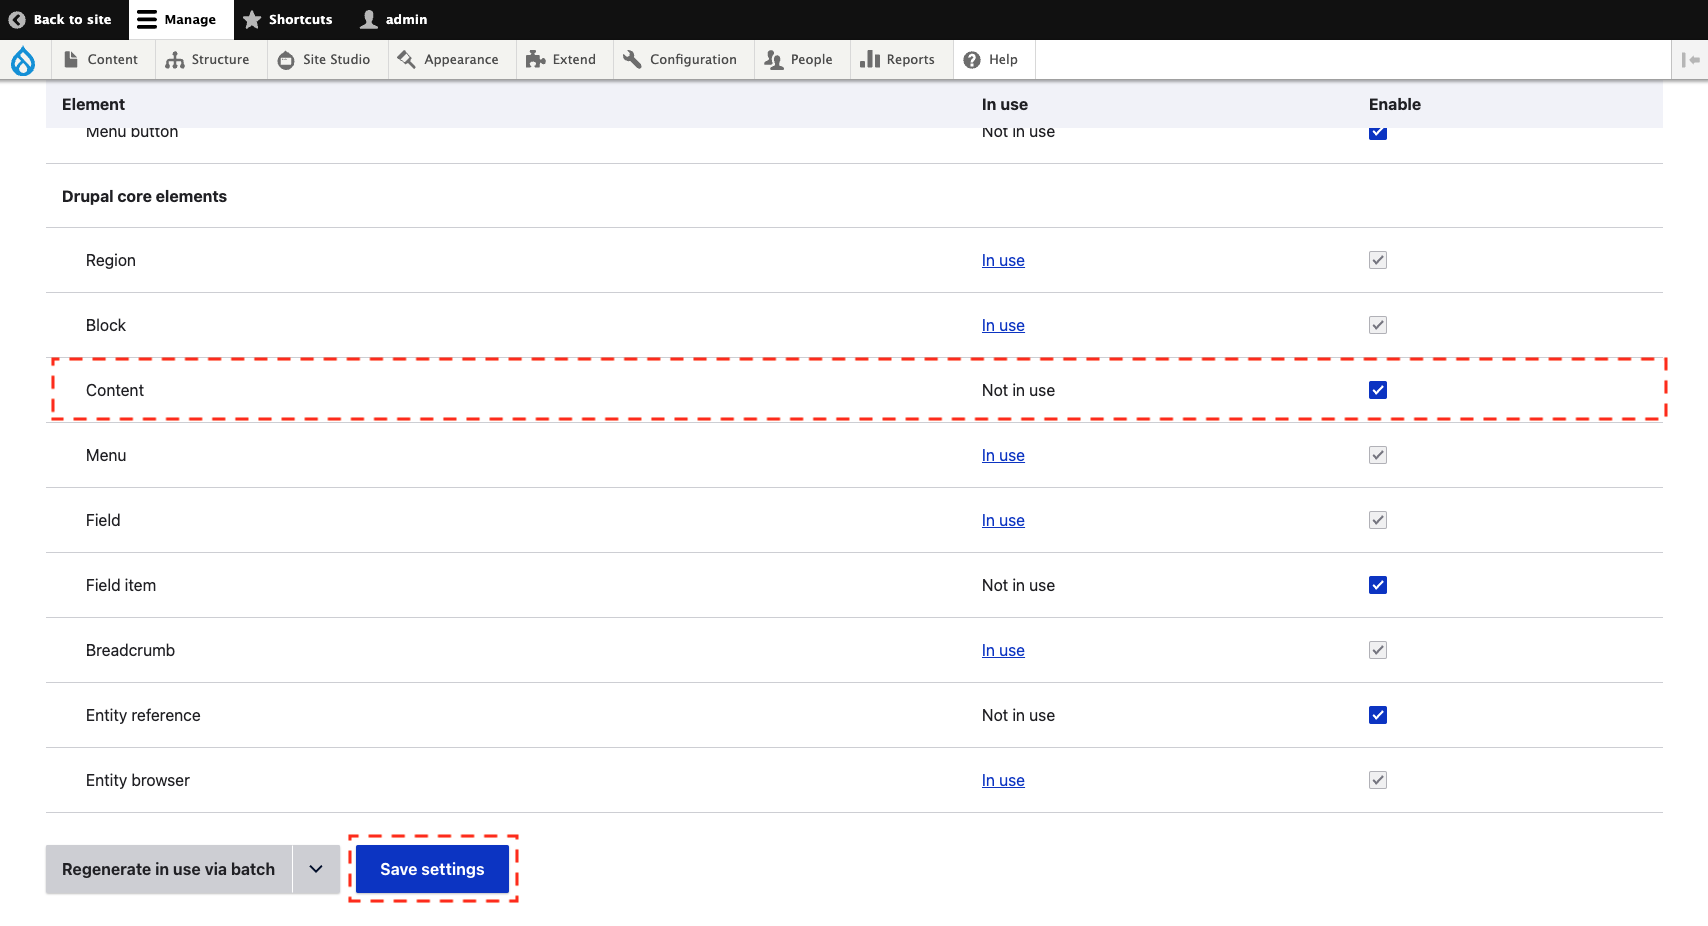The width and height of the screenshot is (1708, 926).
Task: Click the Element column header
Action: coord(93,104)
